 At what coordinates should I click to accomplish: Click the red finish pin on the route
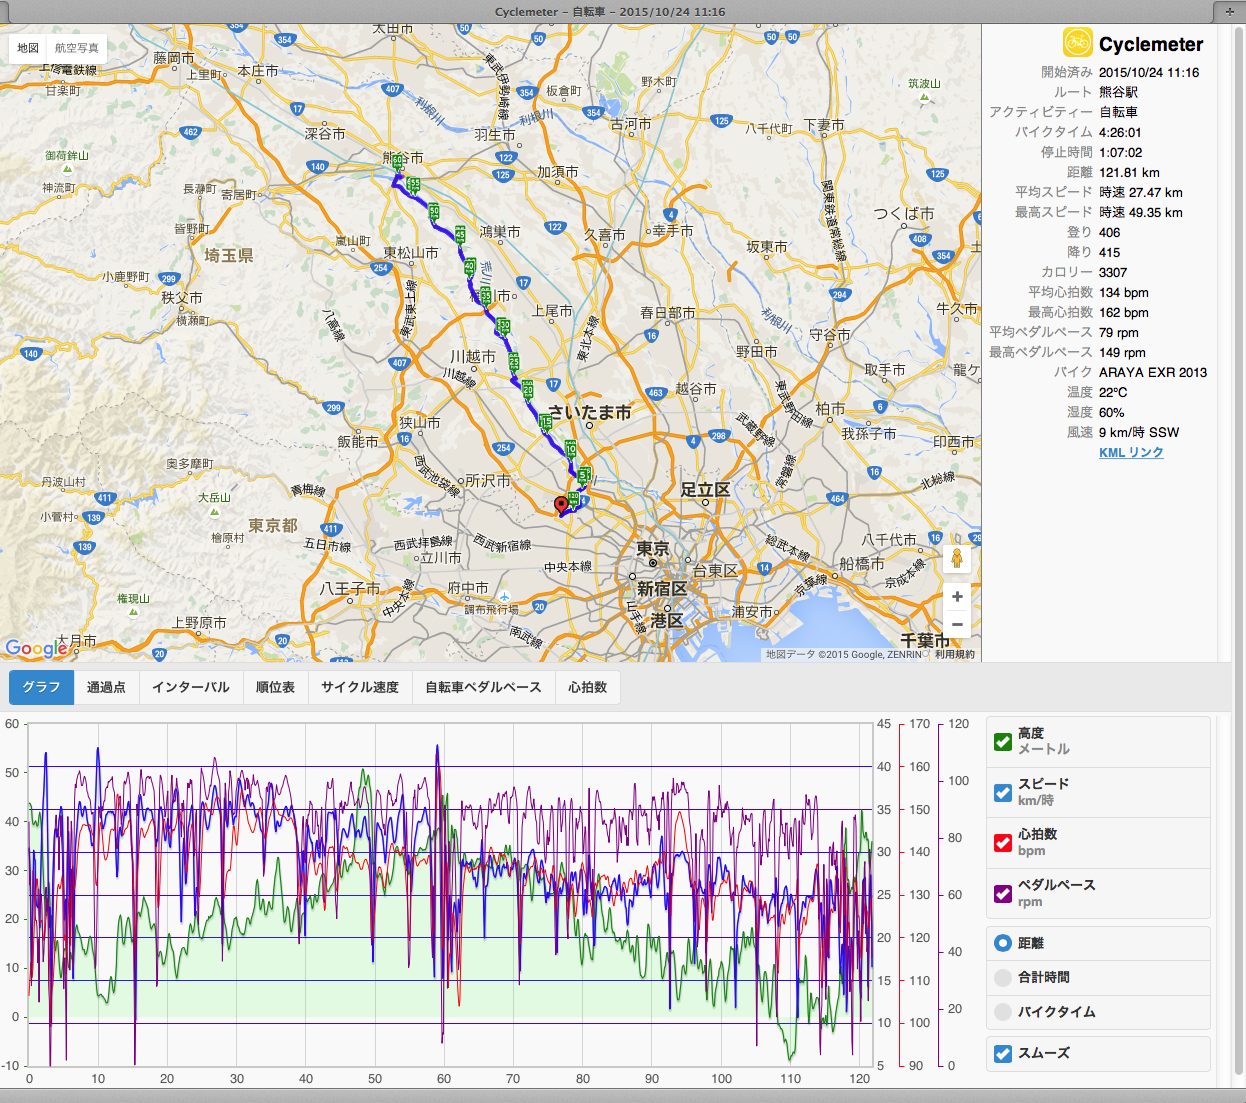click(561, 505)
